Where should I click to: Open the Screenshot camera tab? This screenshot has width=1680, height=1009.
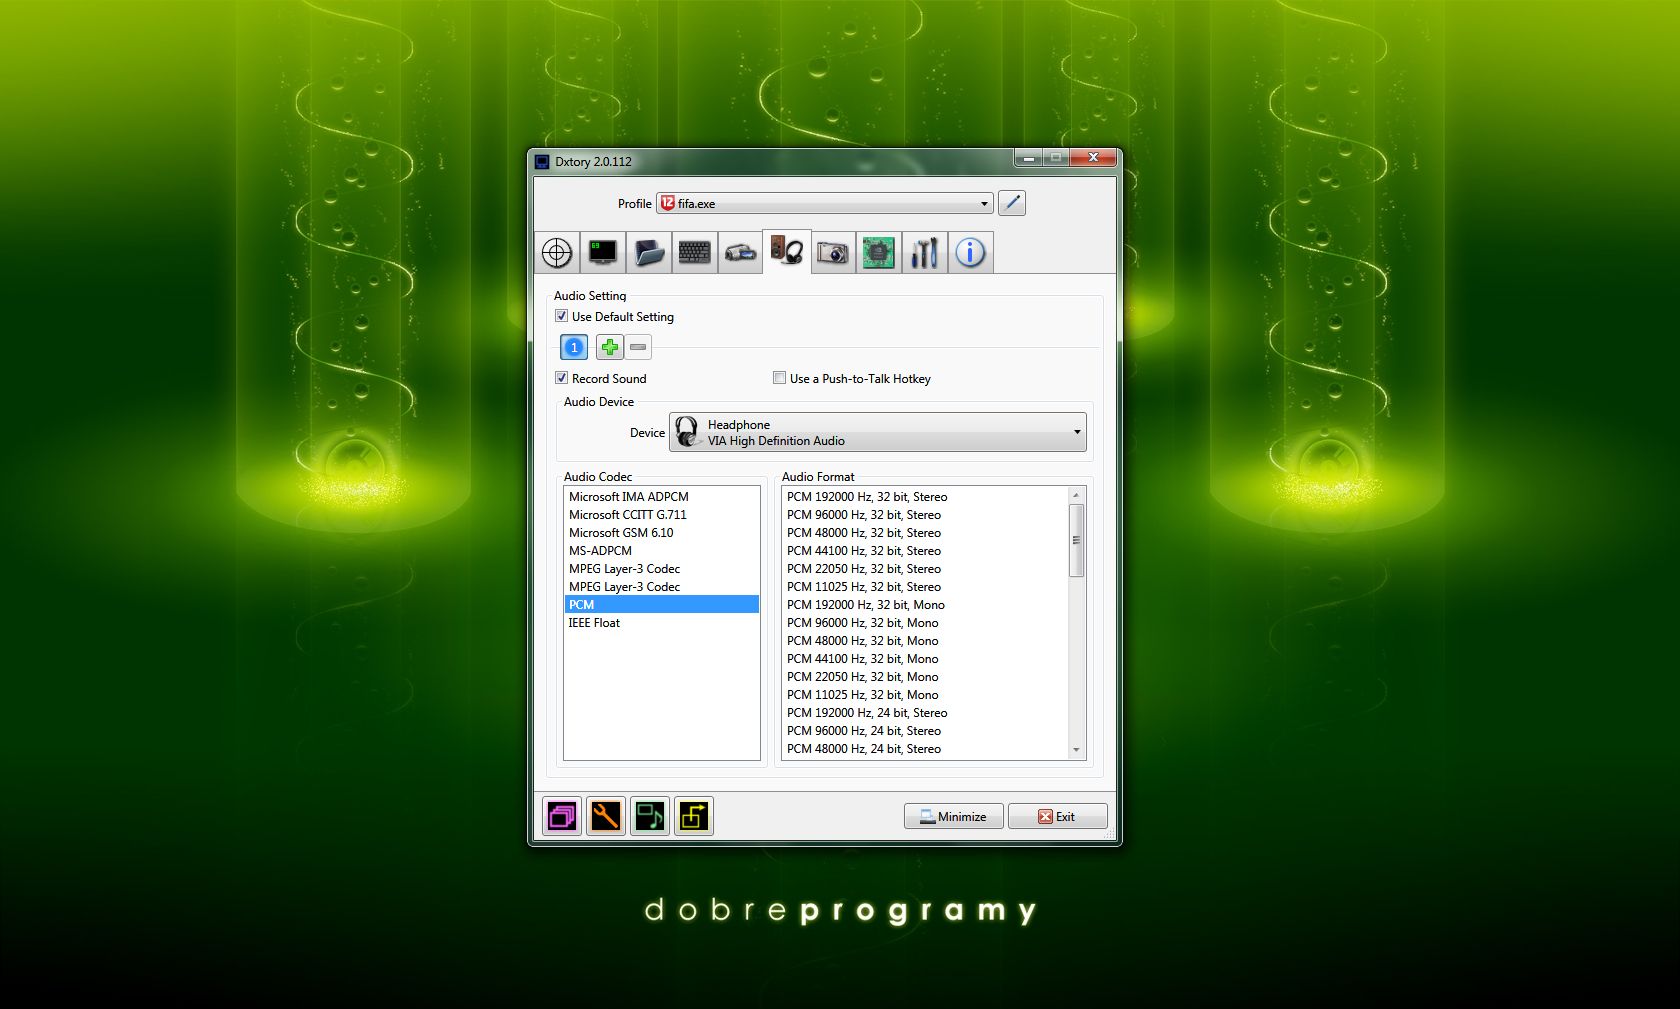(833, 253)
